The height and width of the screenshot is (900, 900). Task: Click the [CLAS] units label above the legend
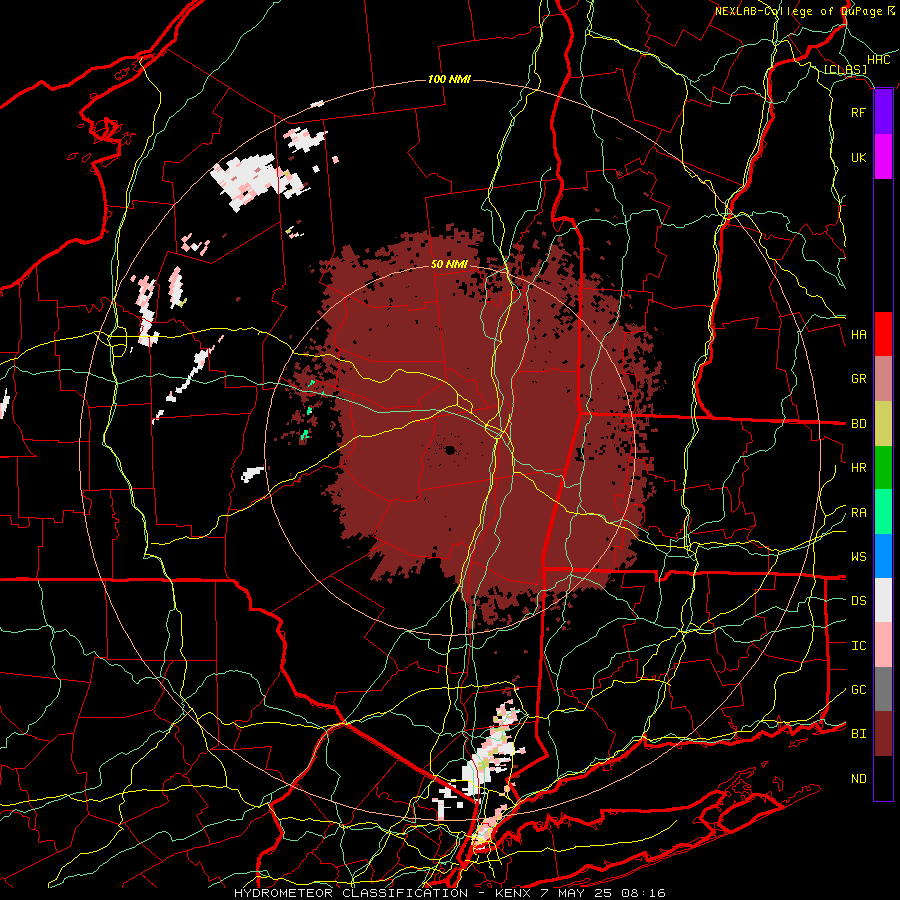845,69
